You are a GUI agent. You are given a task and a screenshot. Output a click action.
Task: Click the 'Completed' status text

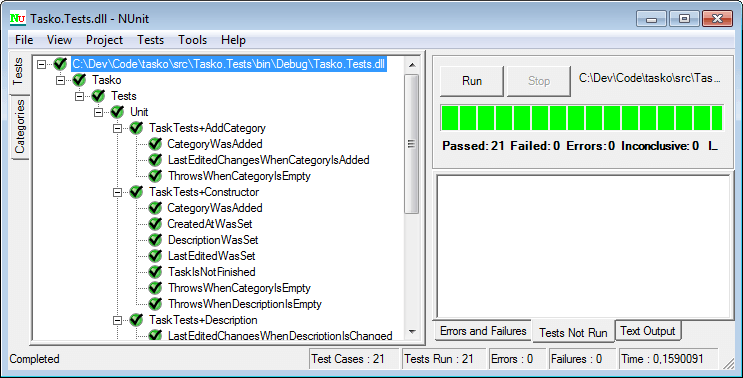(x=35, y=359)
